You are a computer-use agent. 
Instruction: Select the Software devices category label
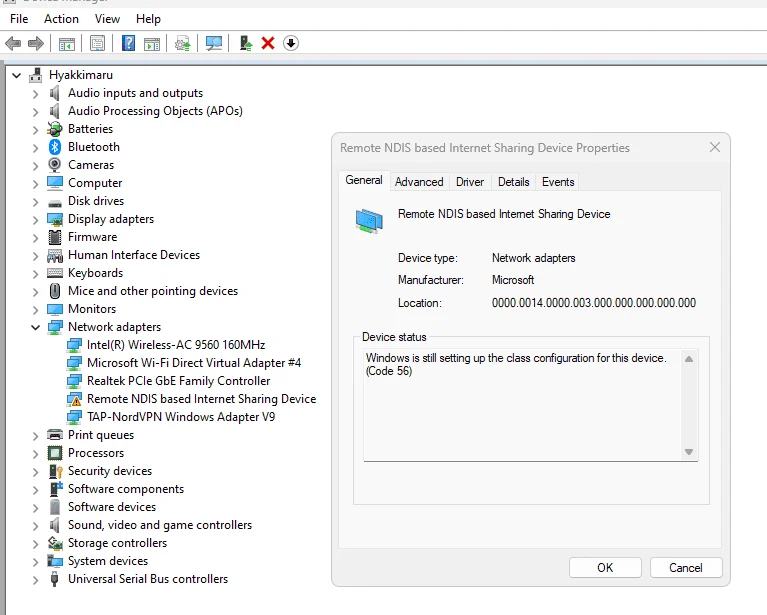point(112,507)
